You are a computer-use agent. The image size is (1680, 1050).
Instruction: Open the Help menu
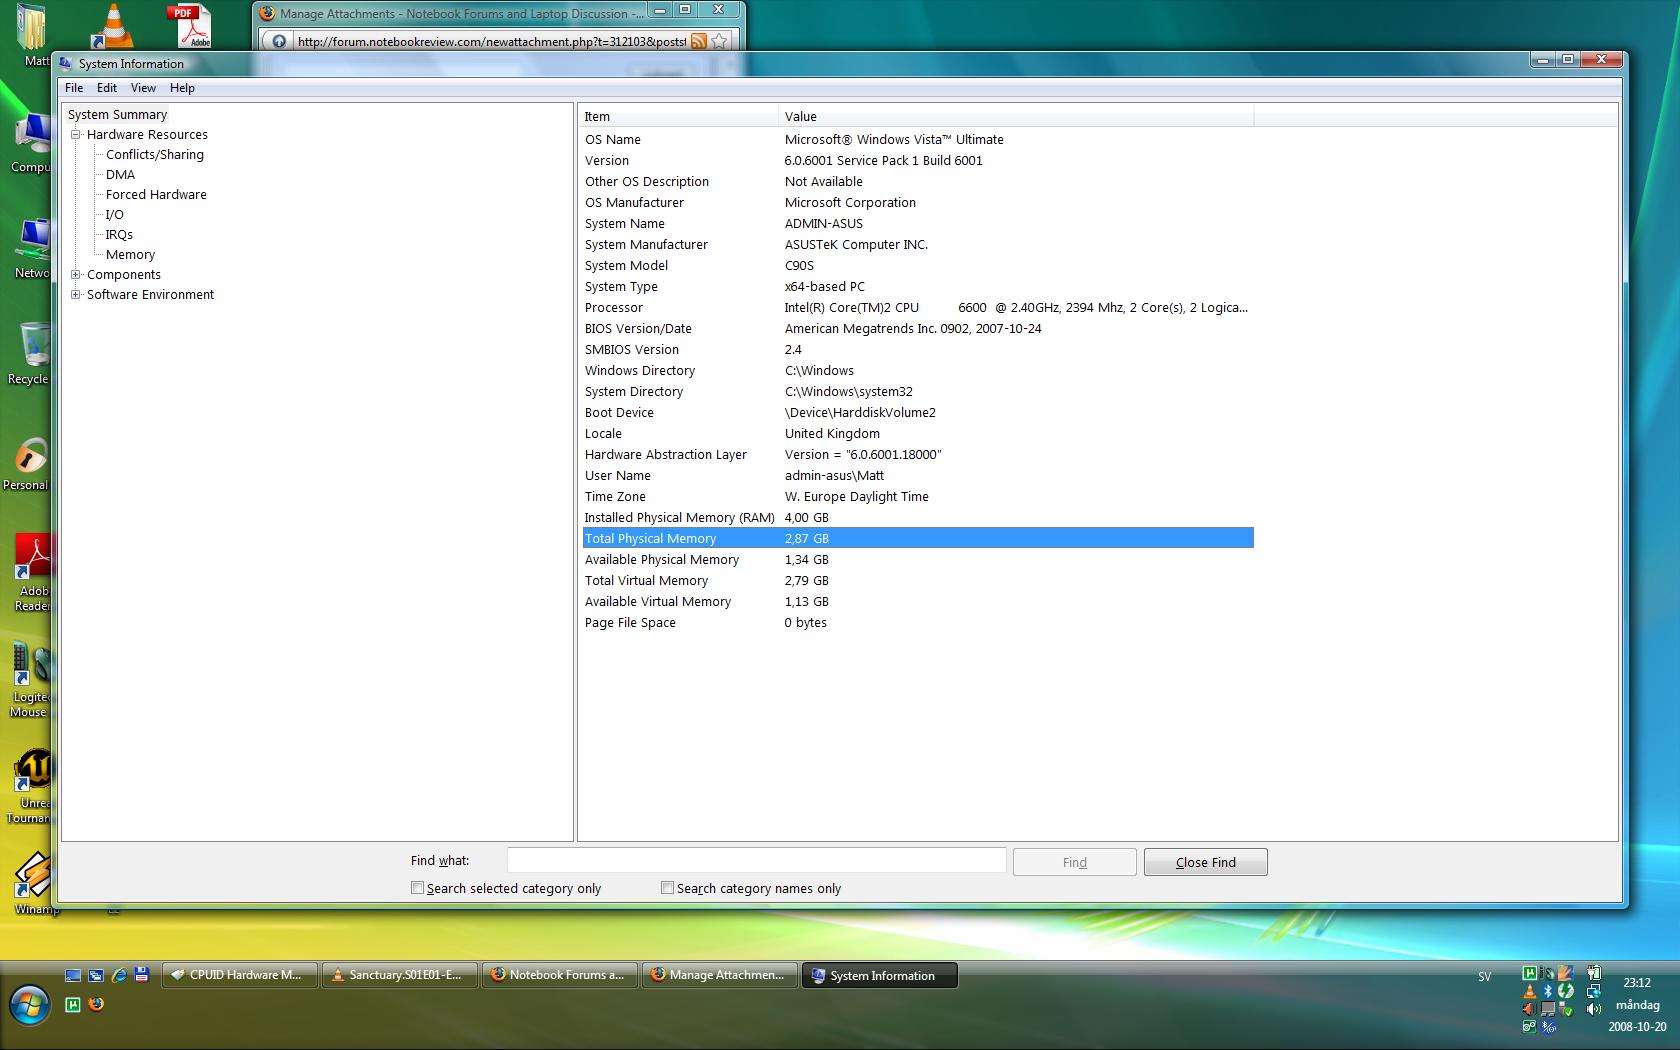182,88
